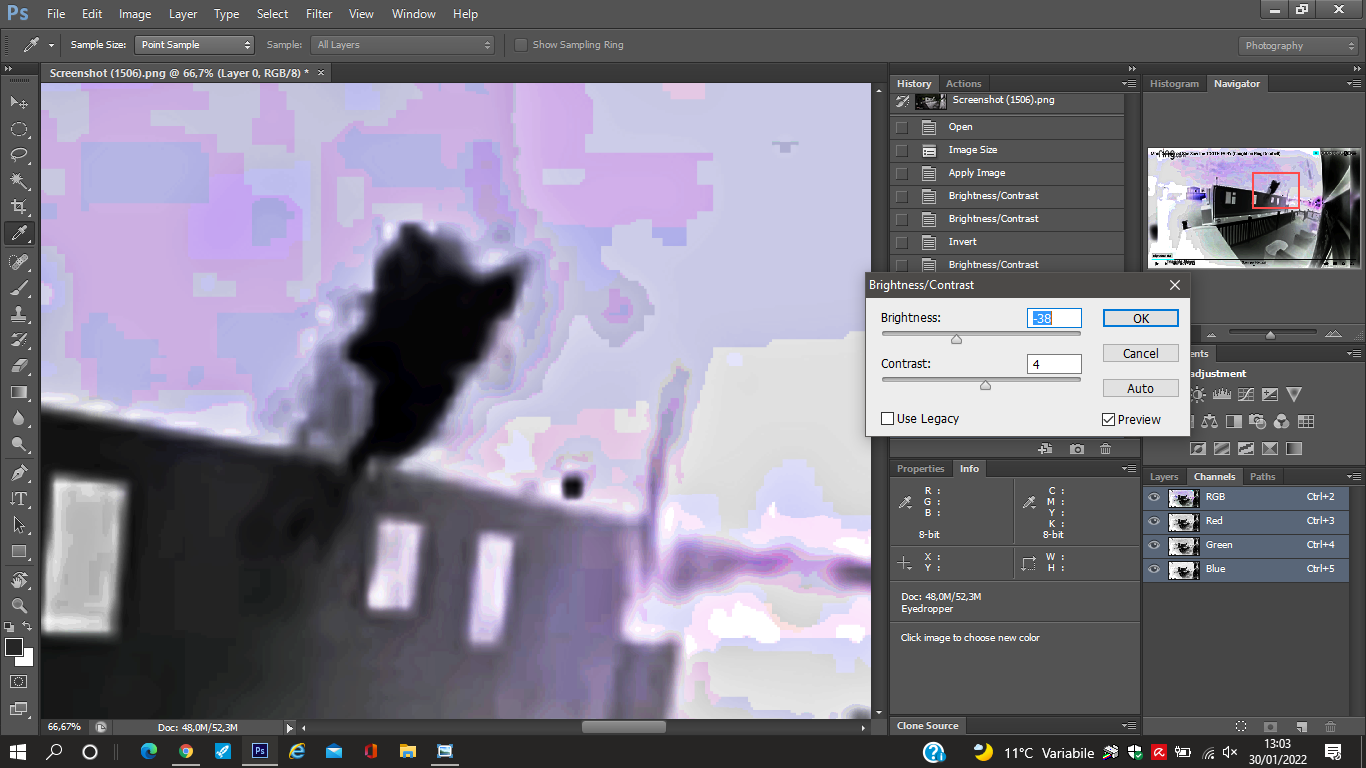Hide the Red channel visibility eye
1366x768 pixels.
point(1154,521)
